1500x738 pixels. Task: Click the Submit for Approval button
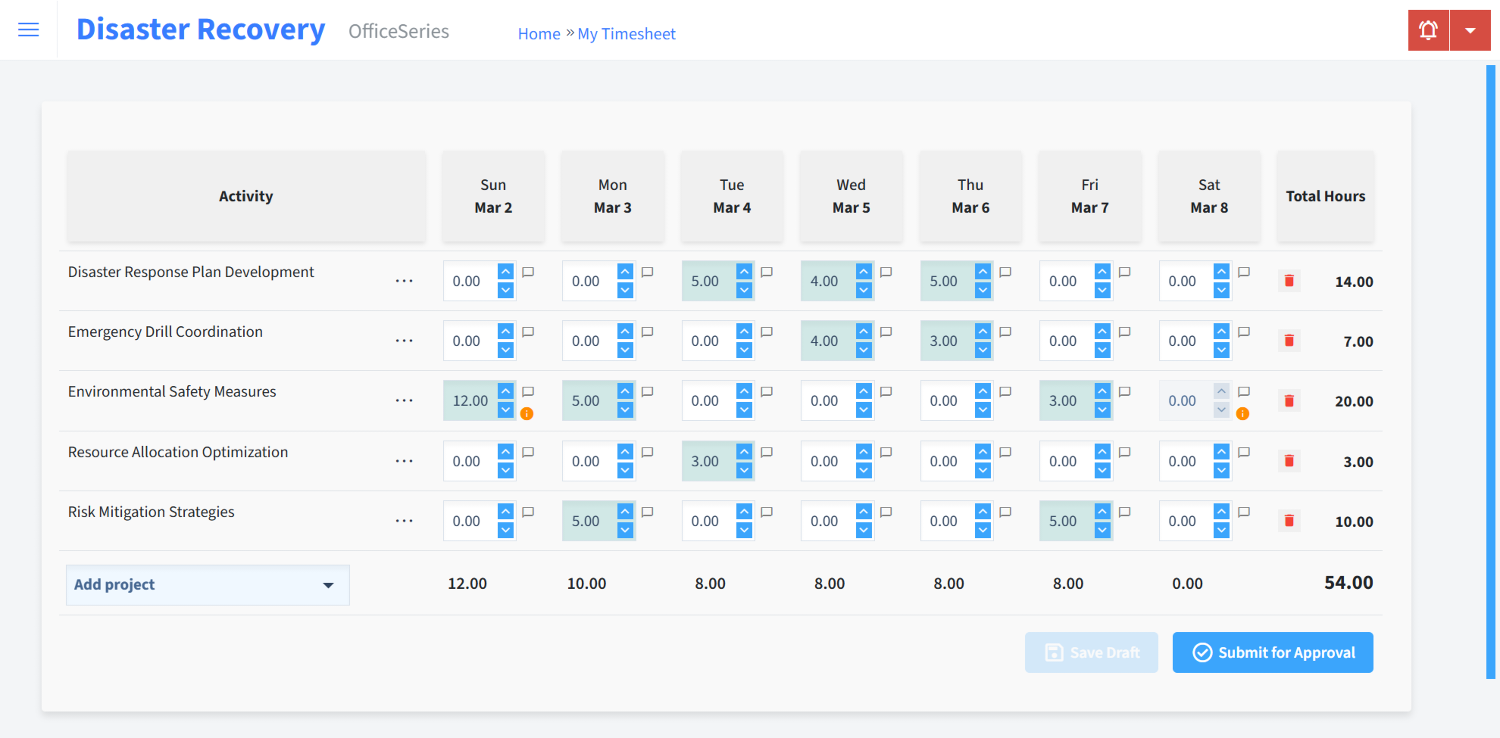pyautogui.click(x=1272, y=652)
